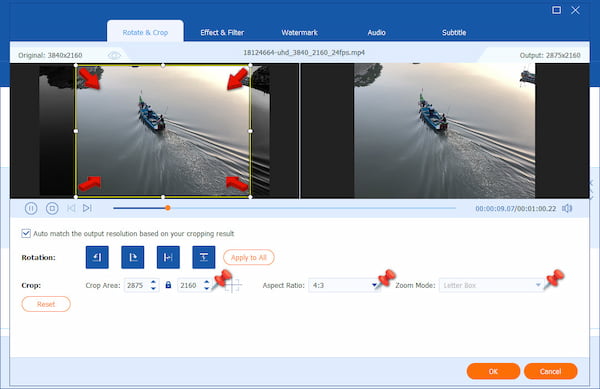Click the output preview video
The width and height of the screenshot is (600, 389).
(445, 131)
